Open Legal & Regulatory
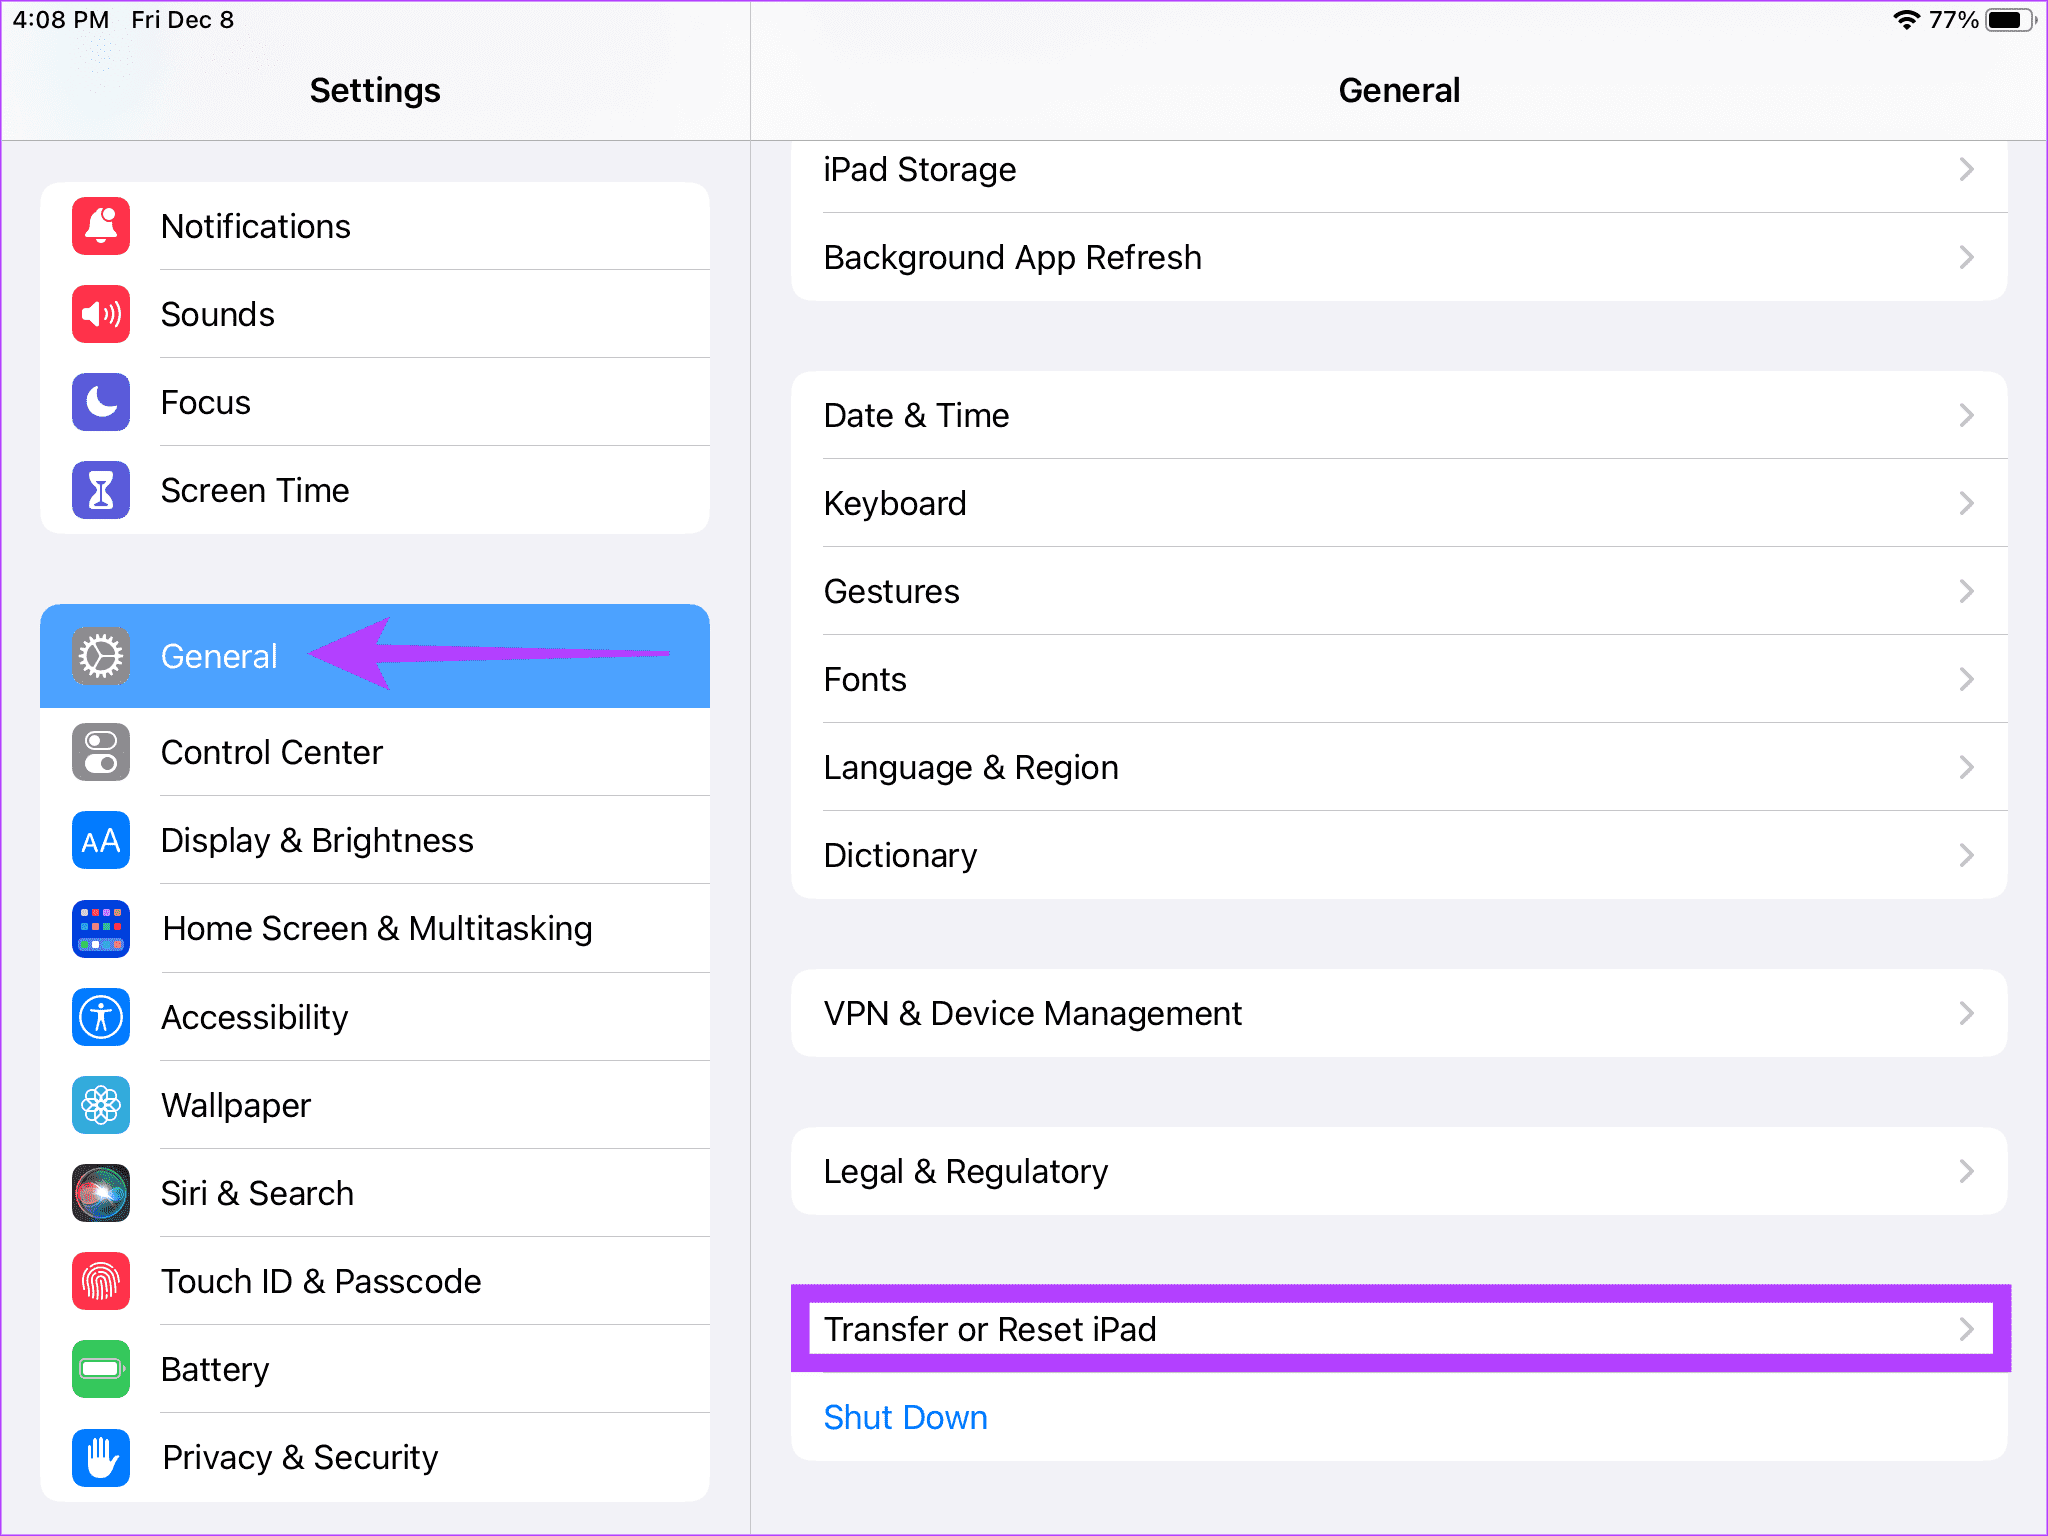Image resolution: width=2048 pixels, height=1536 pixels. (965, 1171)
